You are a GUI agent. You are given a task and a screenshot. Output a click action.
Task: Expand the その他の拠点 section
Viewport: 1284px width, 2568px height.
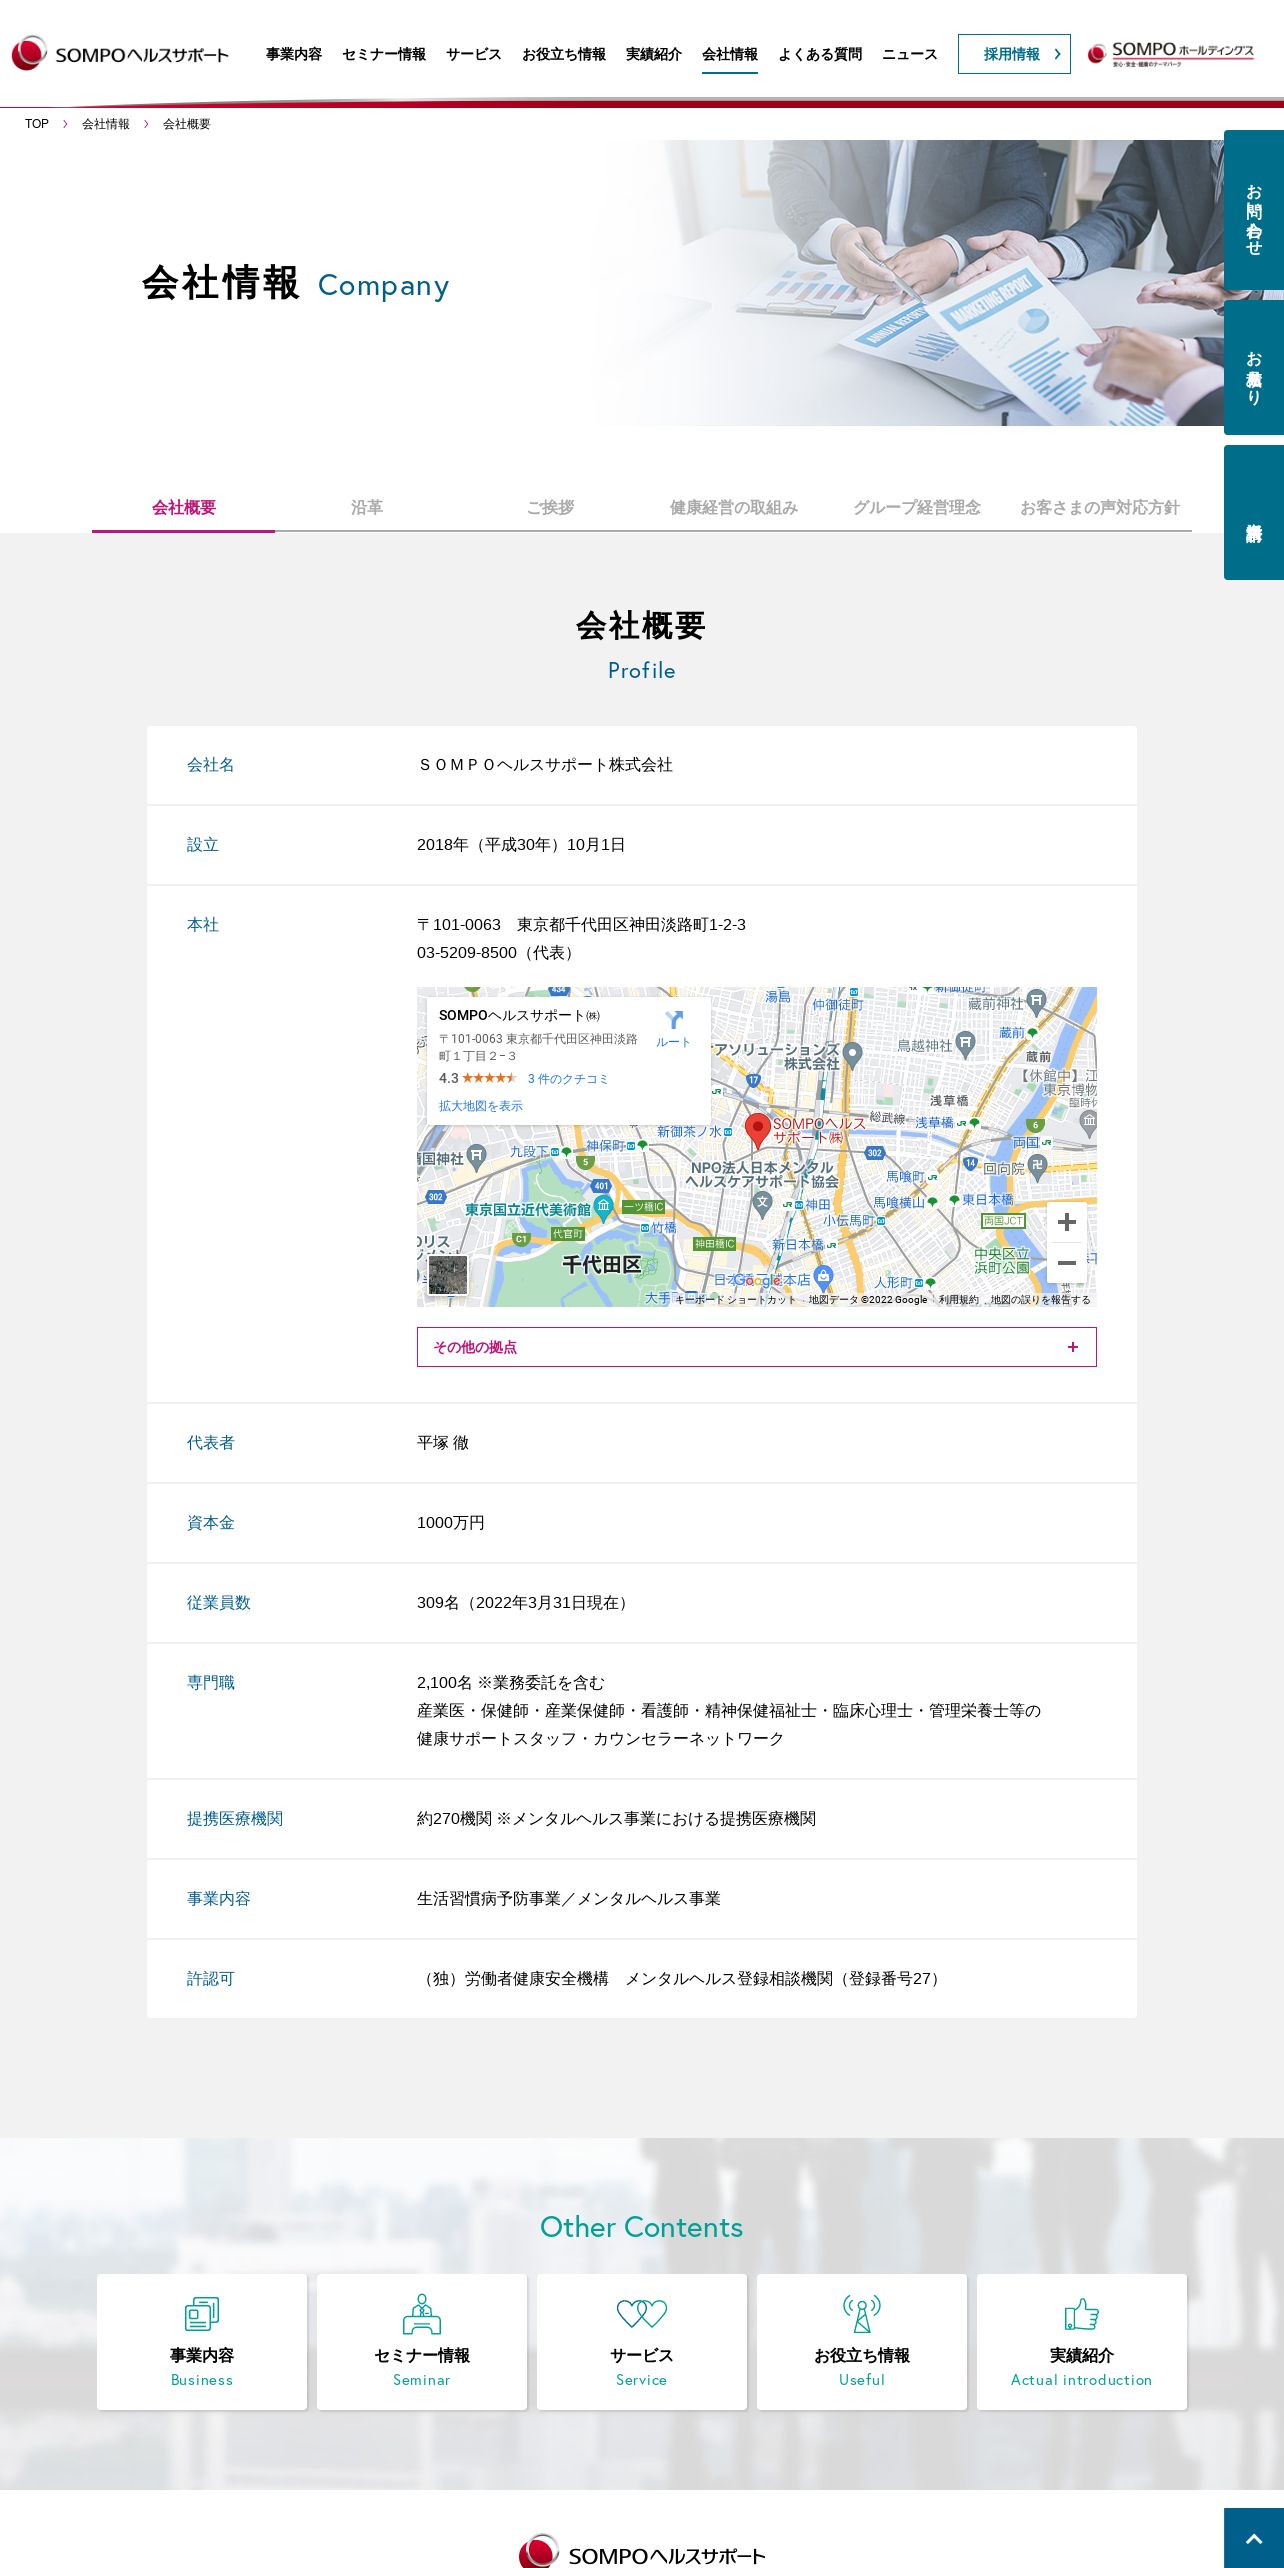pos(757,1347)
